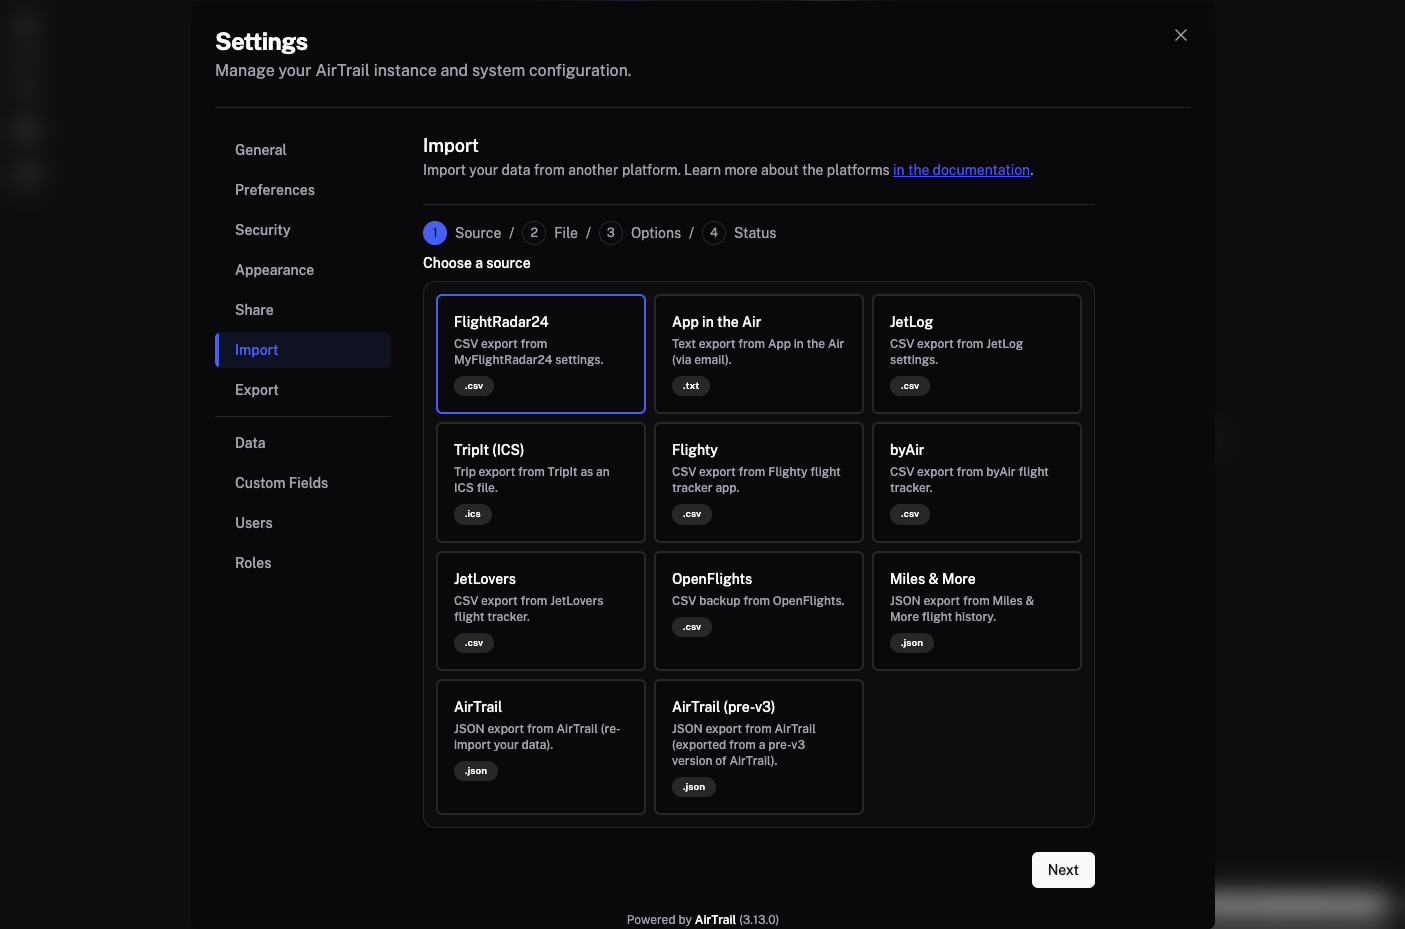Click the .csv badge on FlightRadar24 card
This screenshot has height=929, width=1405.
[474, 386]
